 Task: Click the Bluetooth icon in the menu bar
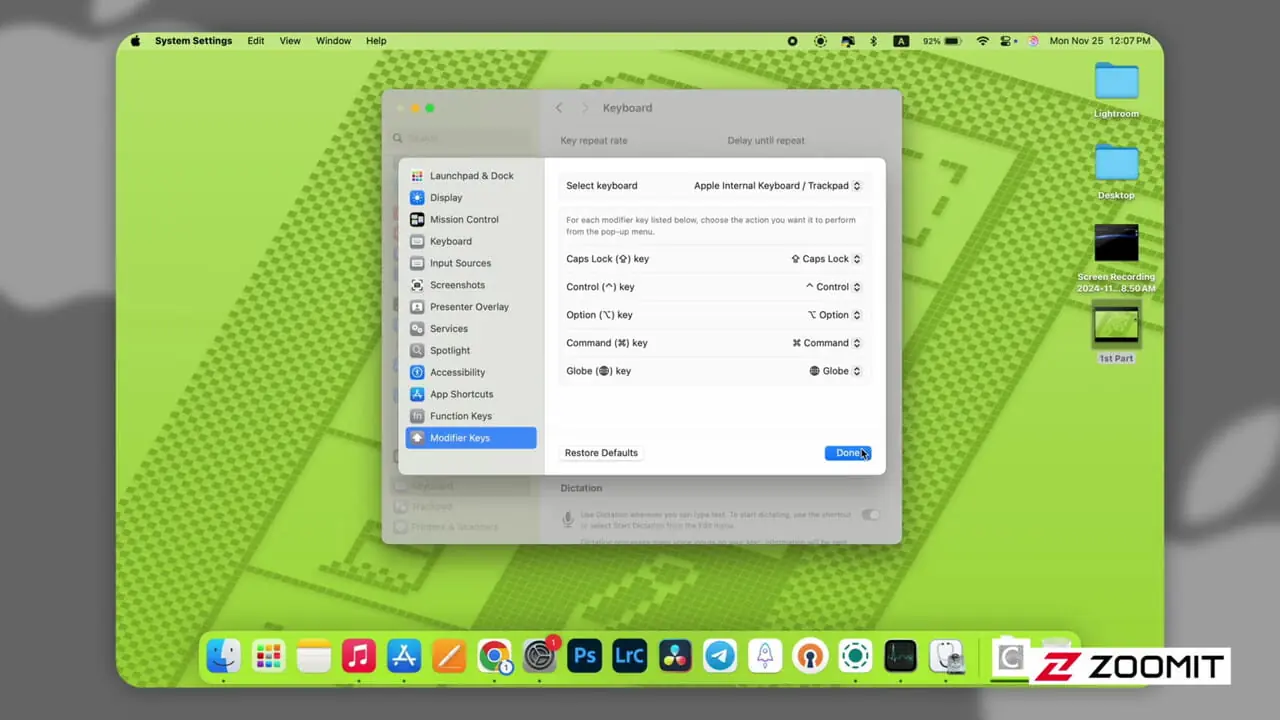873,41
